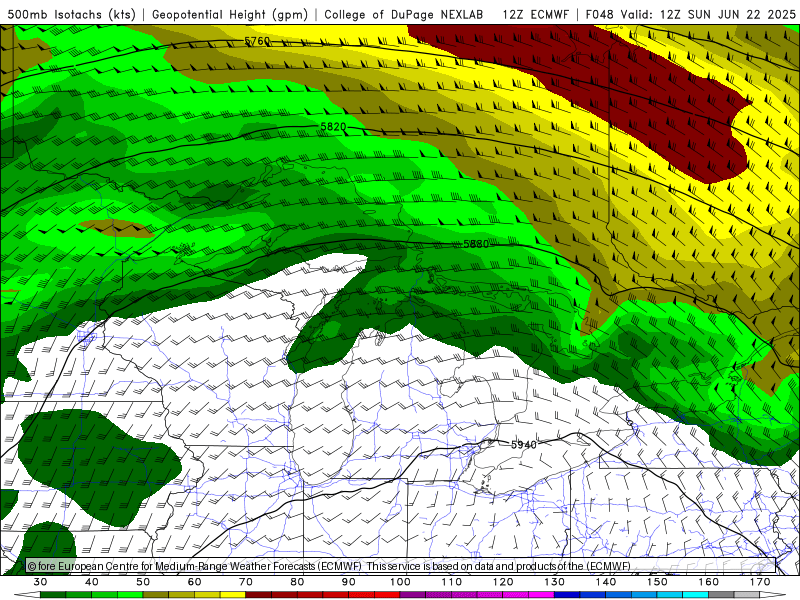Click the "Geopotential Height (gpm)" header text
The height and width of the screenshot is (600, 800).
coord(230,14)
